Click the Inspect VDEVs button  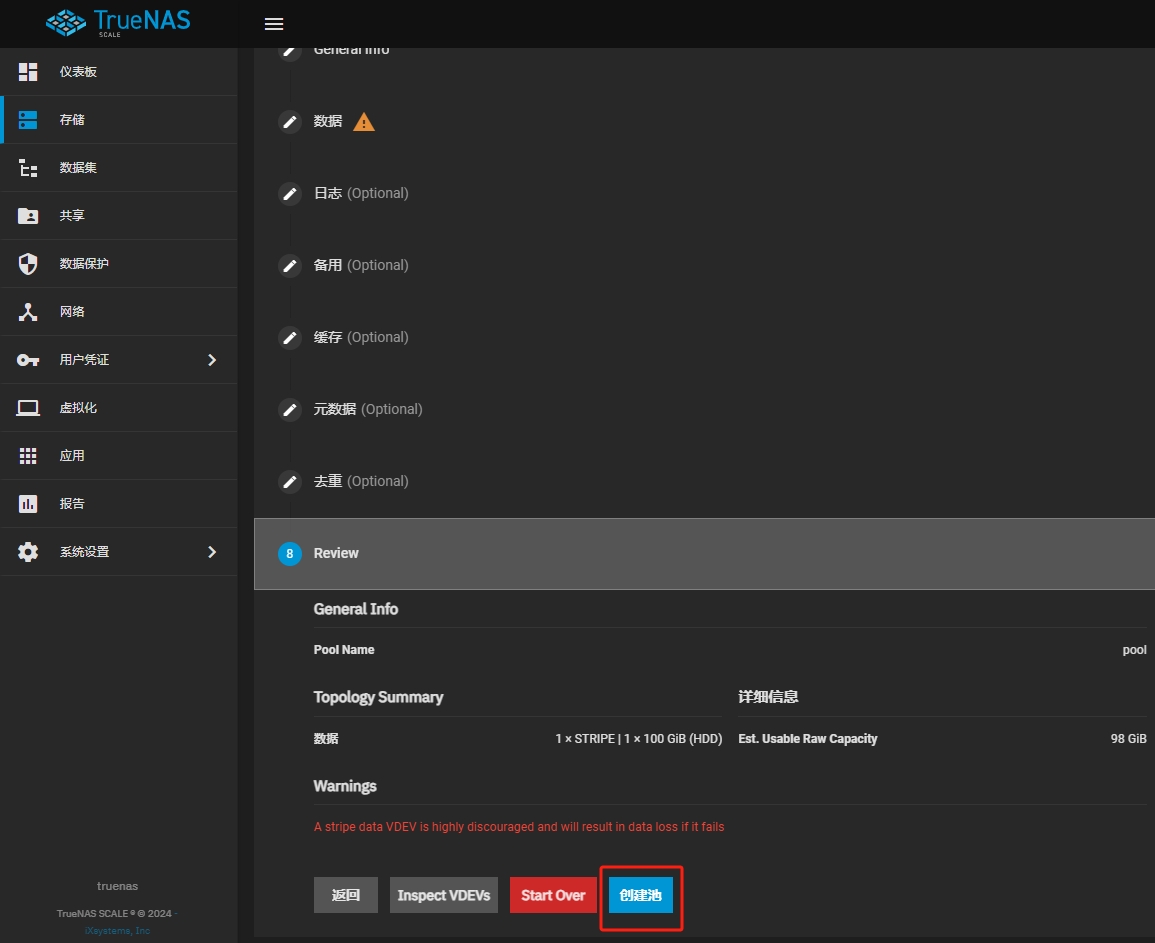point(444,895)
